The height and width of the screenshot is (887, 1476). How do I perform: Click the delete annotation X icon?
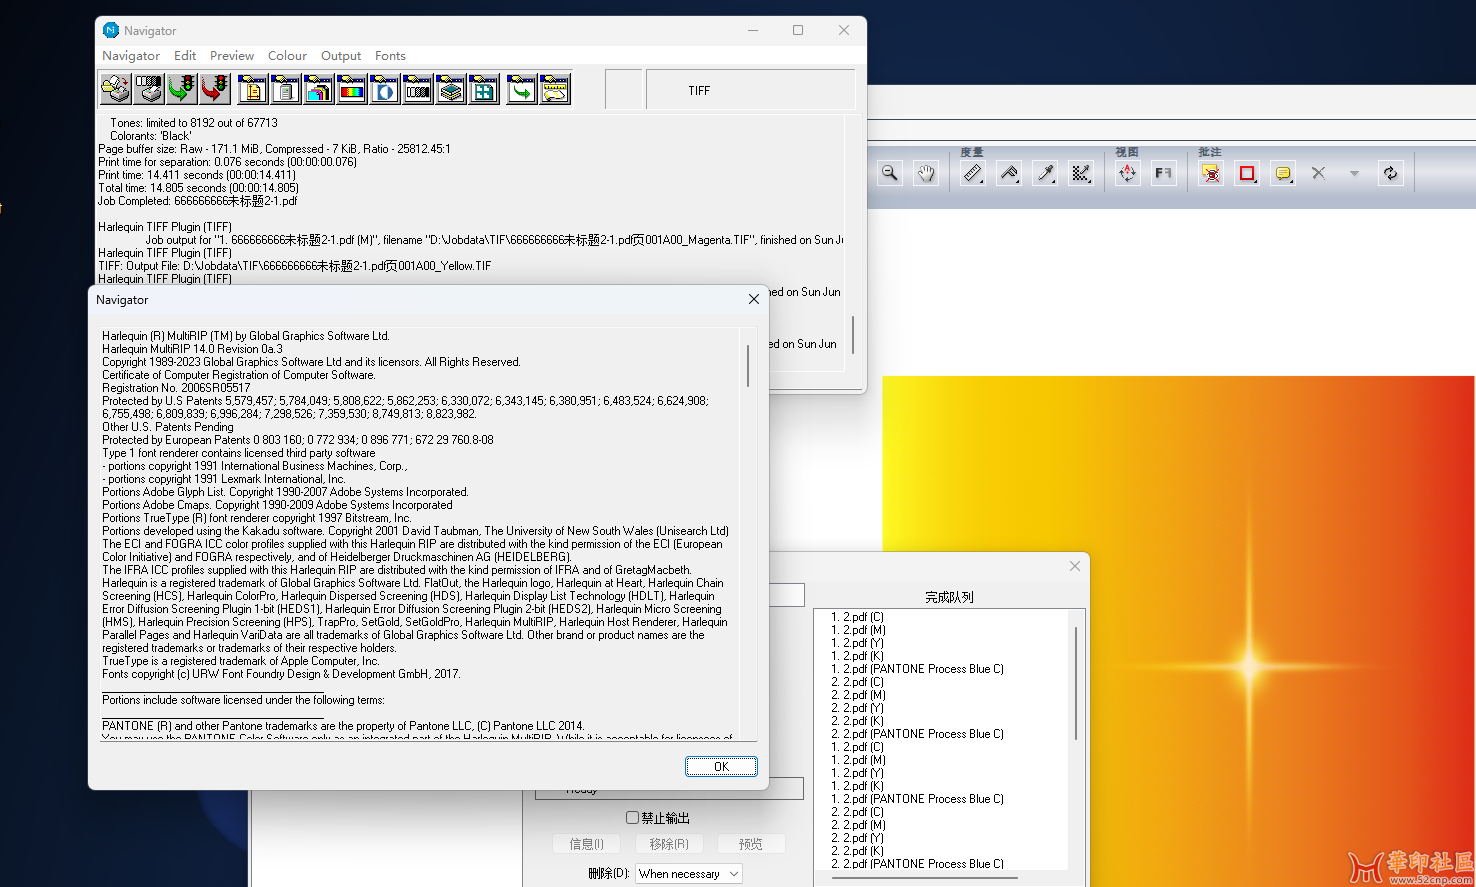coord(1318,173)
